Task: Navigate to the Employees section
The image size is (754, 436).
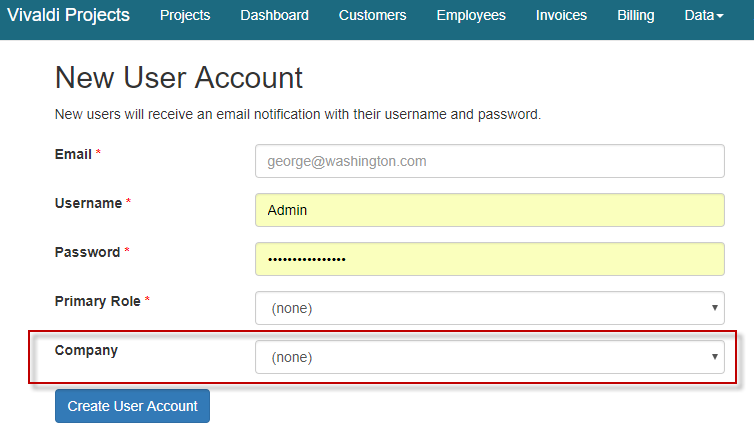Action: (x=471, y=15)
